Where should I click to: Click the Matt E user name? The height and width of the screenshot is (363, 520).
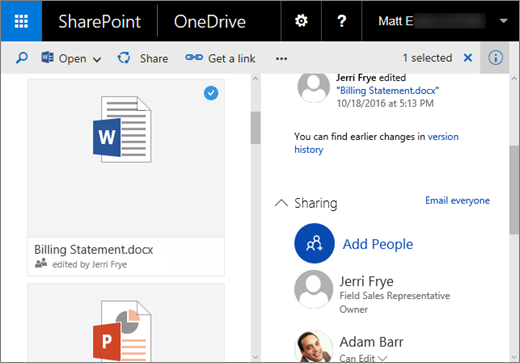396,21
